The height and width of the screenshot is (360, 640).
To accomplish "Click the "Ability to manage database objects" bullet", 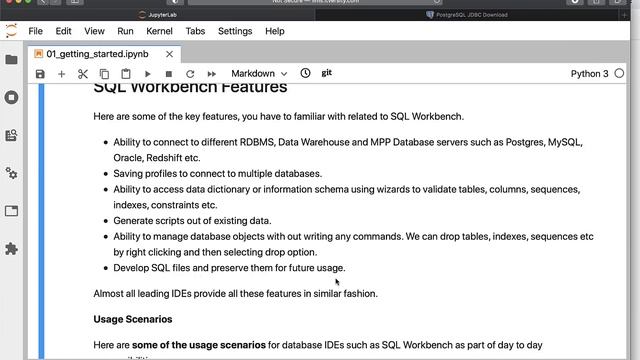I will 353,244.
